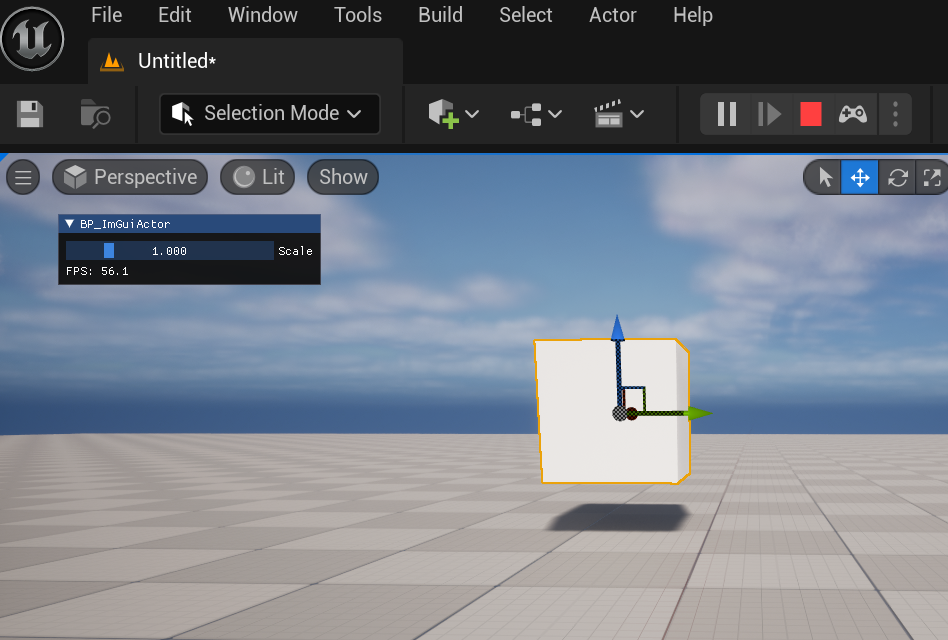The image size is (948, 640).
Task: Click the add-content cube plus icon
Action: point(443,114)
